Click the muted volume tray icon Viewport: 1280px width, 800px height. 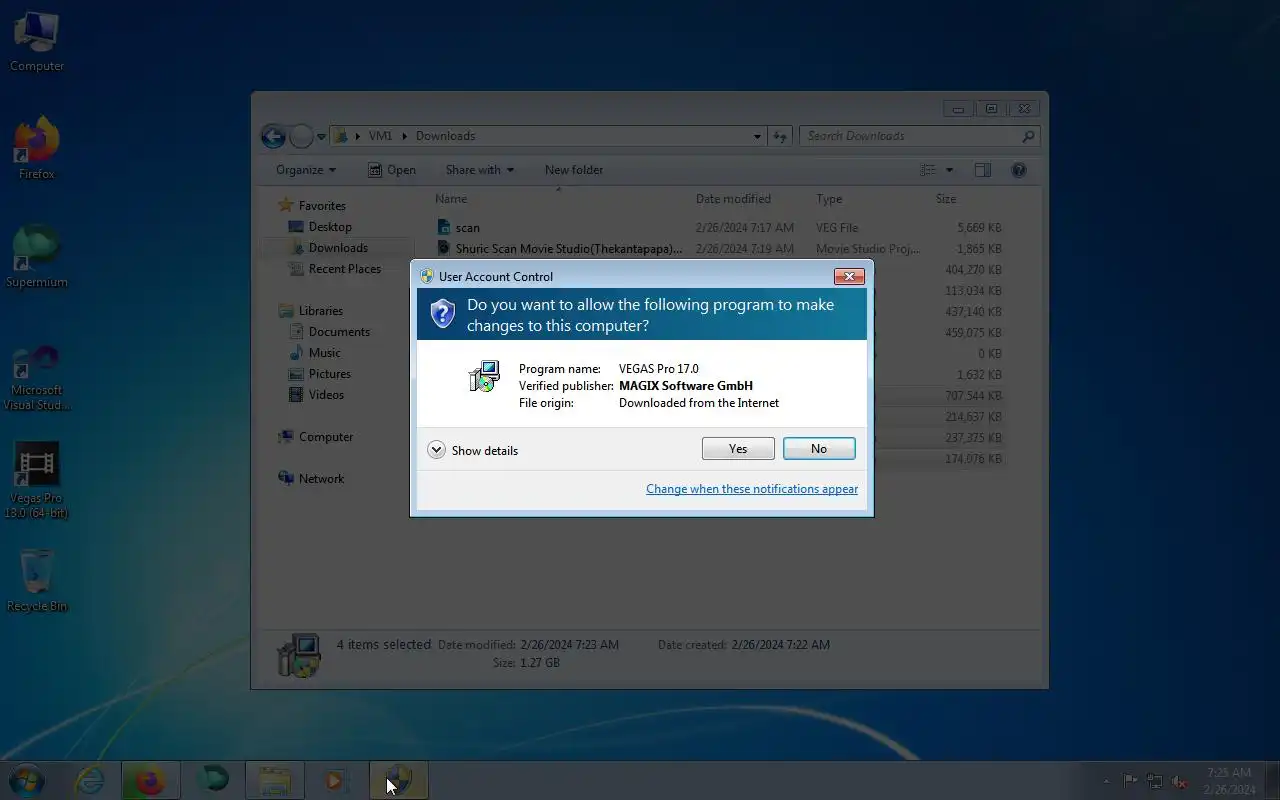[1179, 781]
